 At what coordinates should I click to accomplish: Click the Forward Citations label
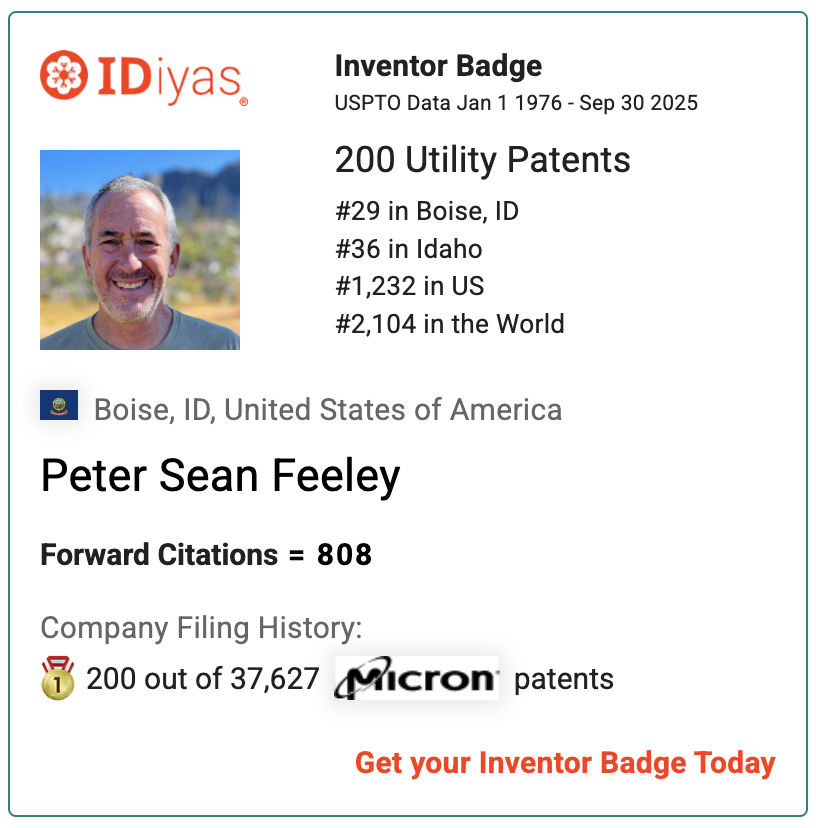pos(159,555)
